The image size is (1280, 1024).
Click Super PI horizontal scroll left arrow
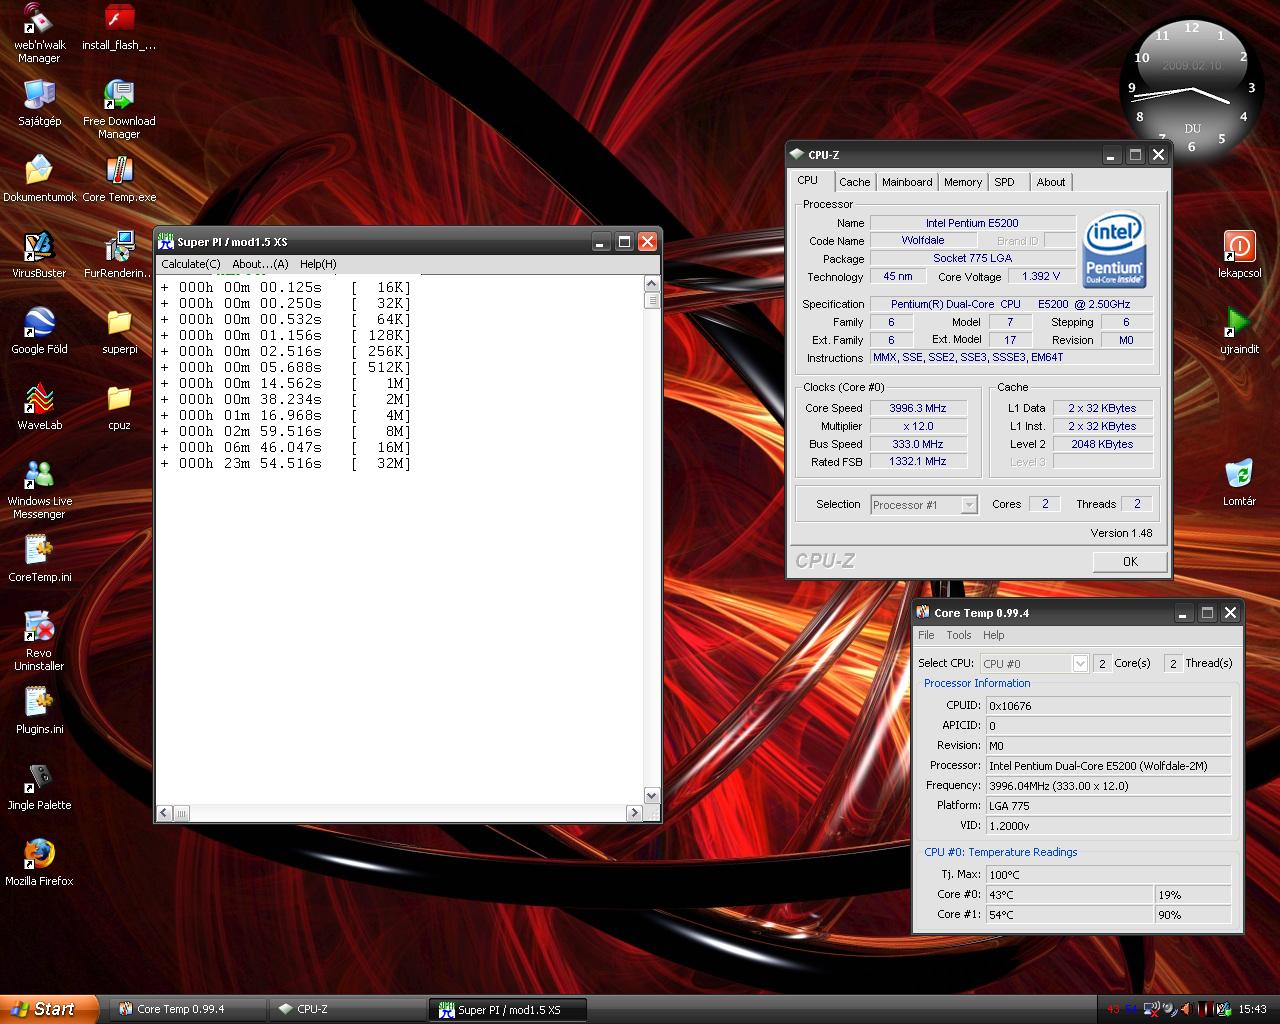pyautogui.click(x=165, y=814)
